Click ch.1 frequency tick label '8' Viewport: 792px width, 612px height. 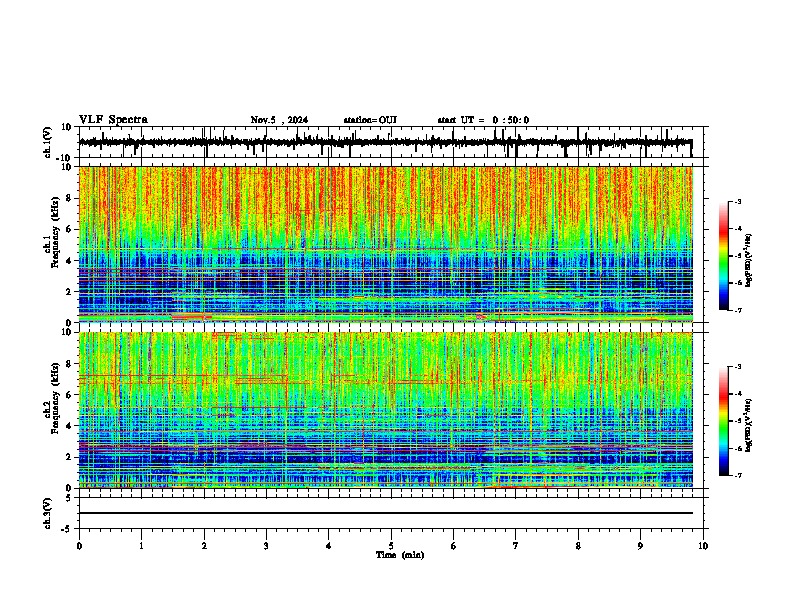pos(69,198)
